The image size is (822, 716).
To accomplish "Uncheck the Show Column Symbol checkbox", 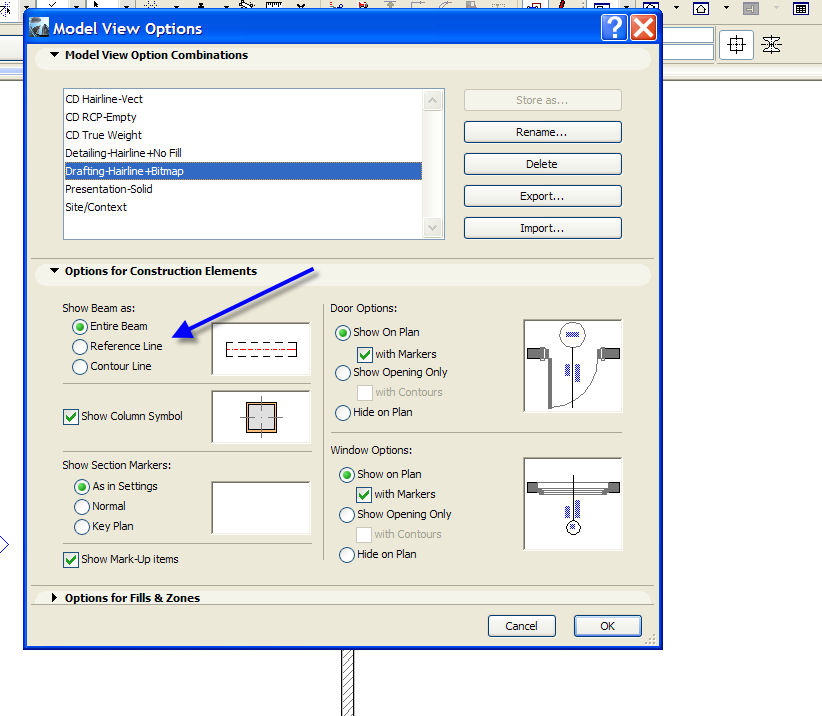I will [70, 416].
